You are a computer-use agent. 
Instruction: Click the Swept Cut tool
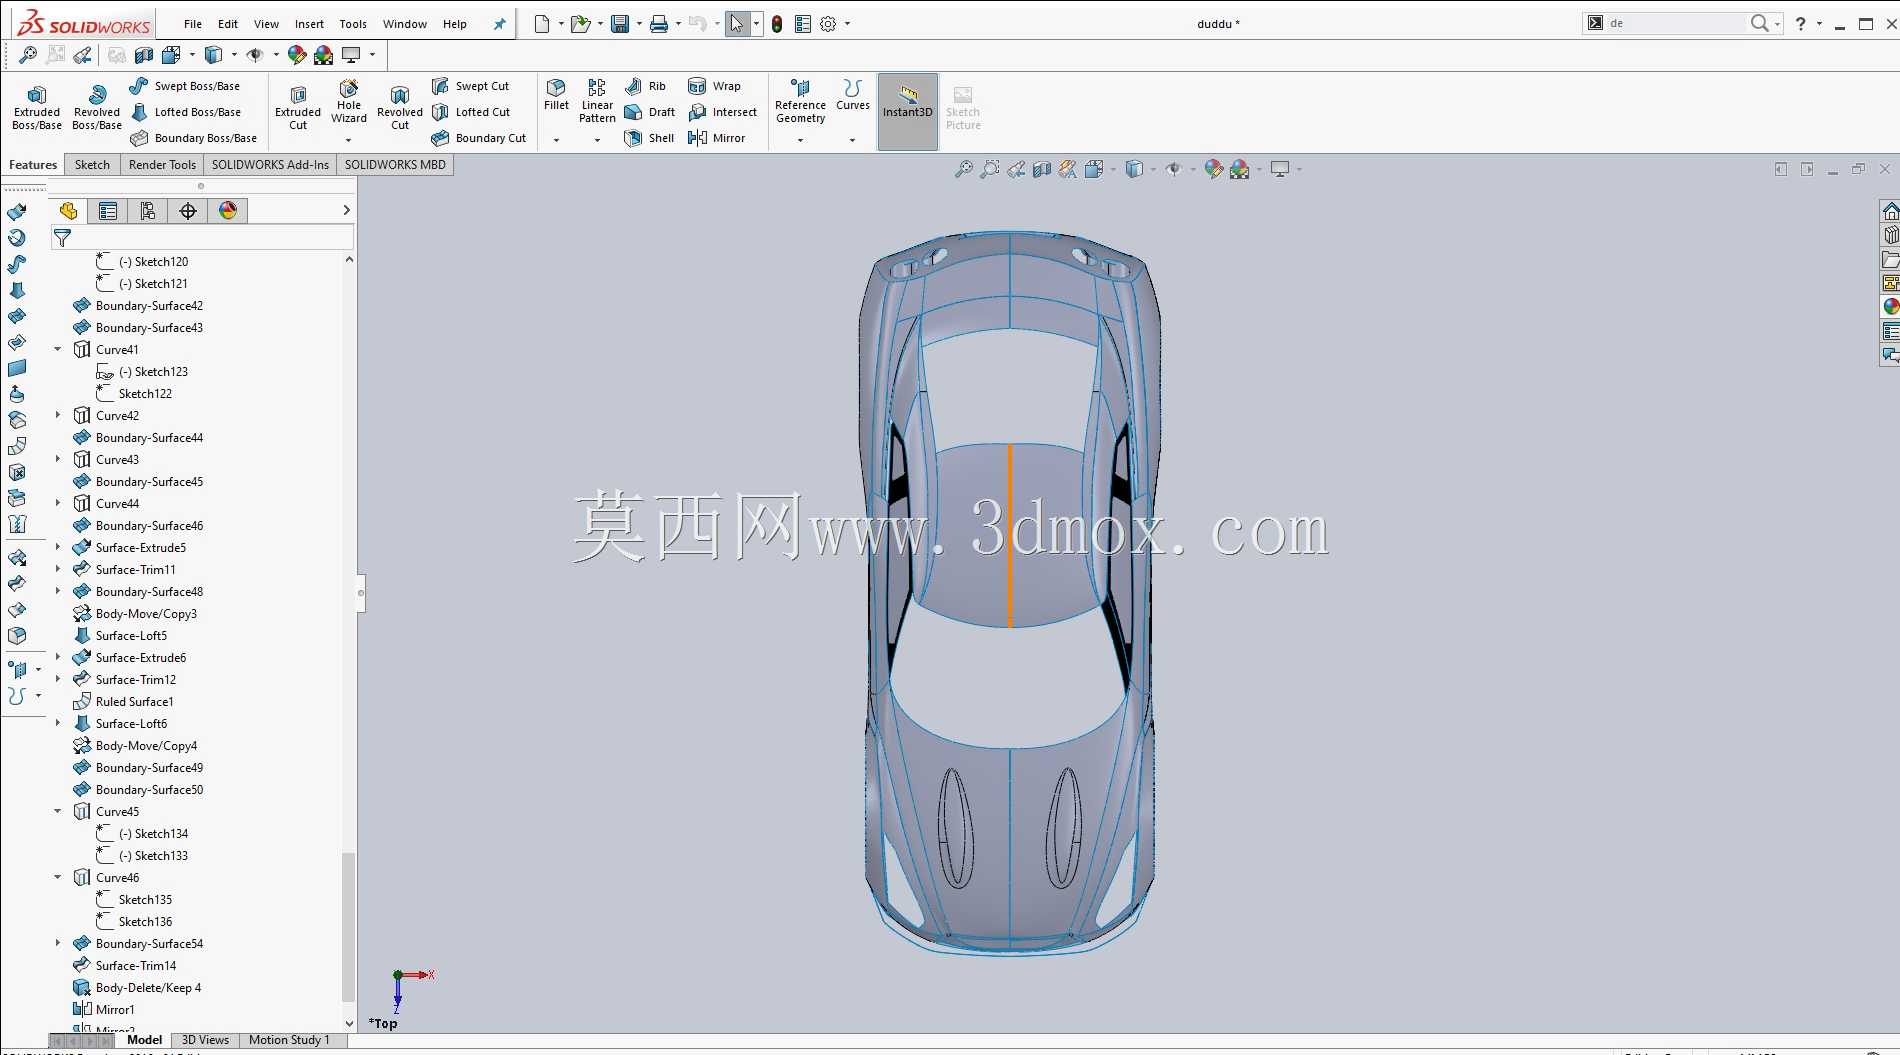point(471,86)
